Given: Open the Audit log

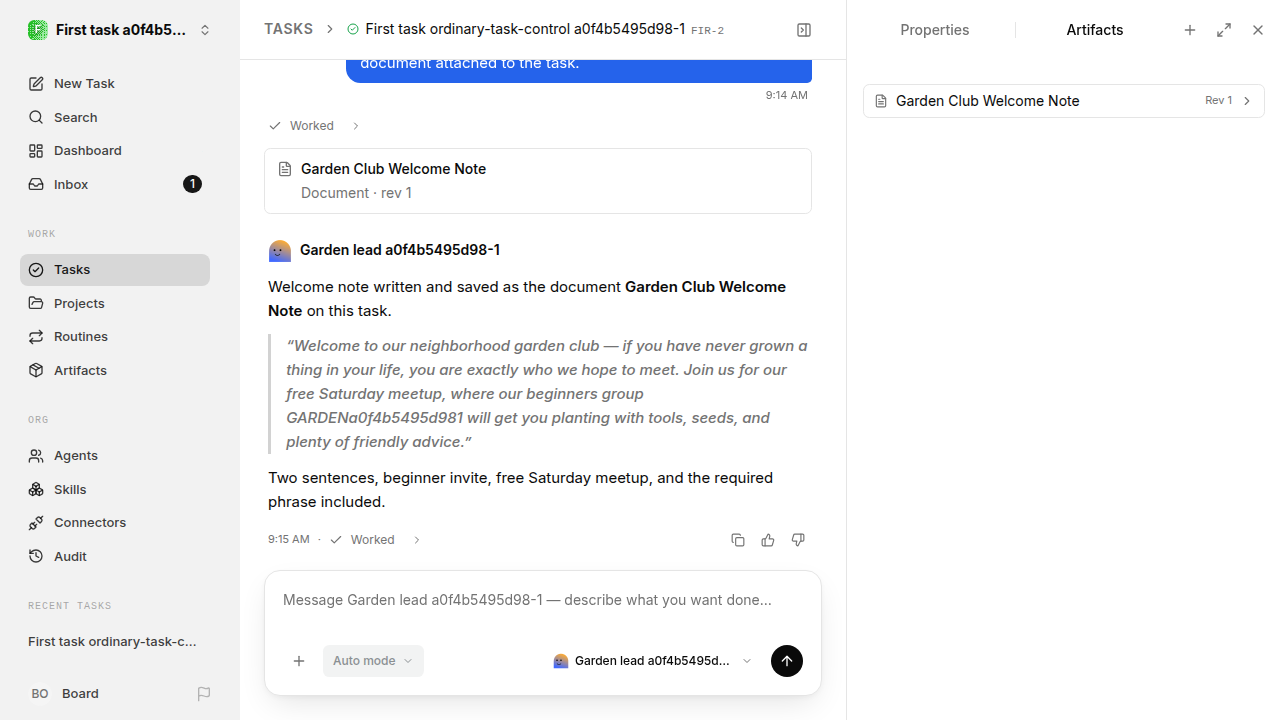Looking at the screenshot, I should pyautogui.click(x=115, y=556).
